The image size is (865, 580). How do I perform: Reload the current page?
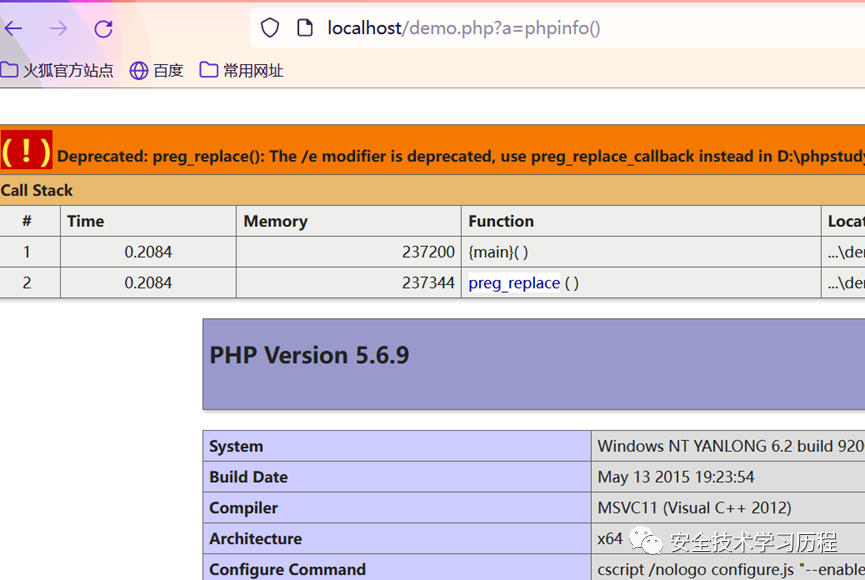[103, 29]
